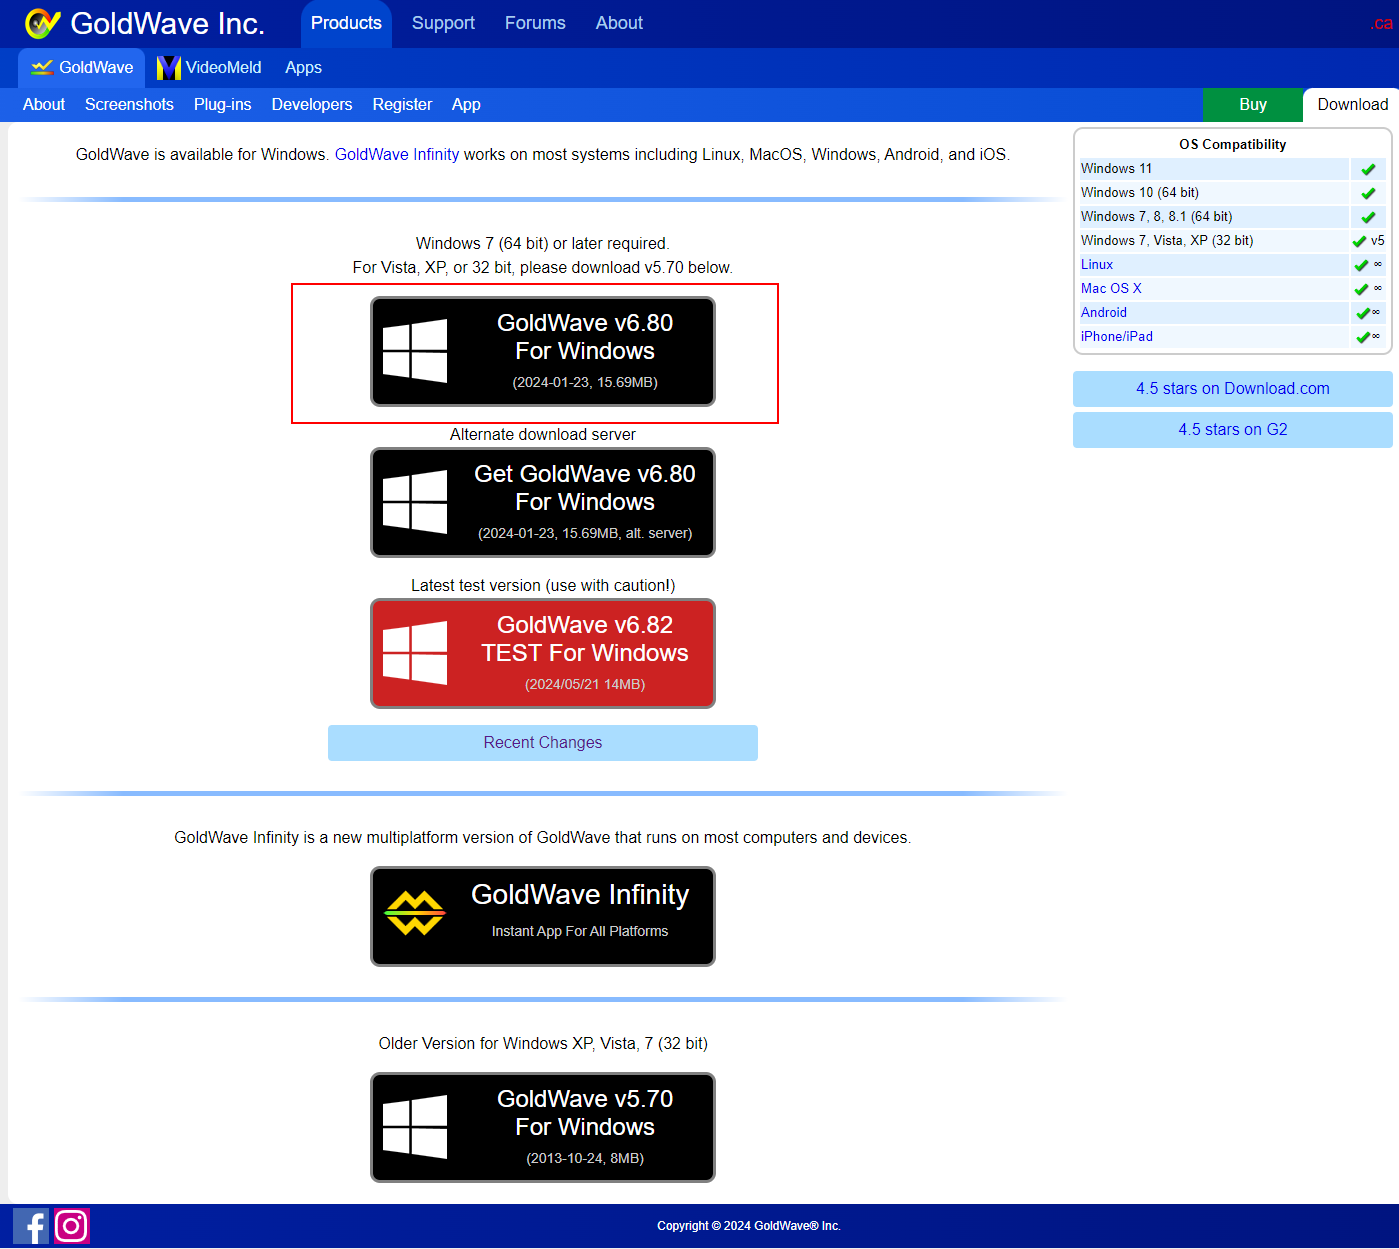The height and width of the screenshot is (1249, 1399).
Task: Open the Linux compatibility link
Action: (x=1097, y=265)
